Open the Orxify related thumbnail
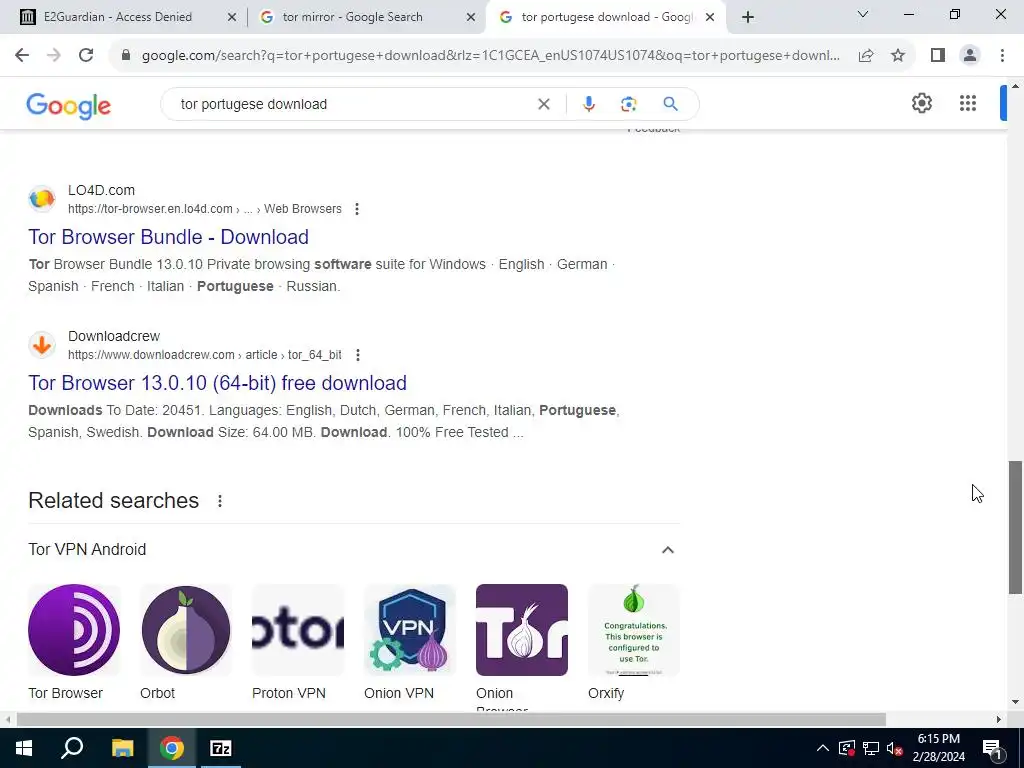The image size is (1024, 768). [634, 630]
